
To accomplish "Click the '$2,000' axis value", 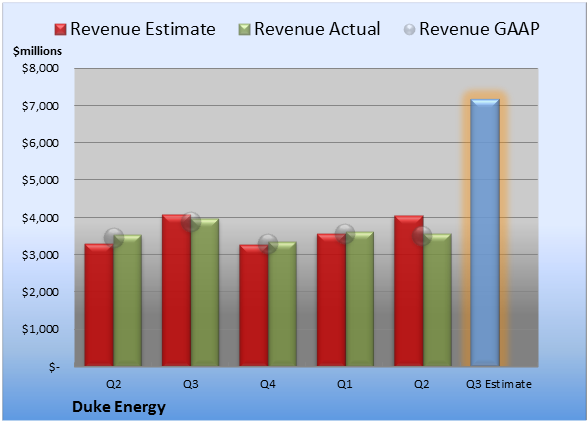I will coord(40,292).
